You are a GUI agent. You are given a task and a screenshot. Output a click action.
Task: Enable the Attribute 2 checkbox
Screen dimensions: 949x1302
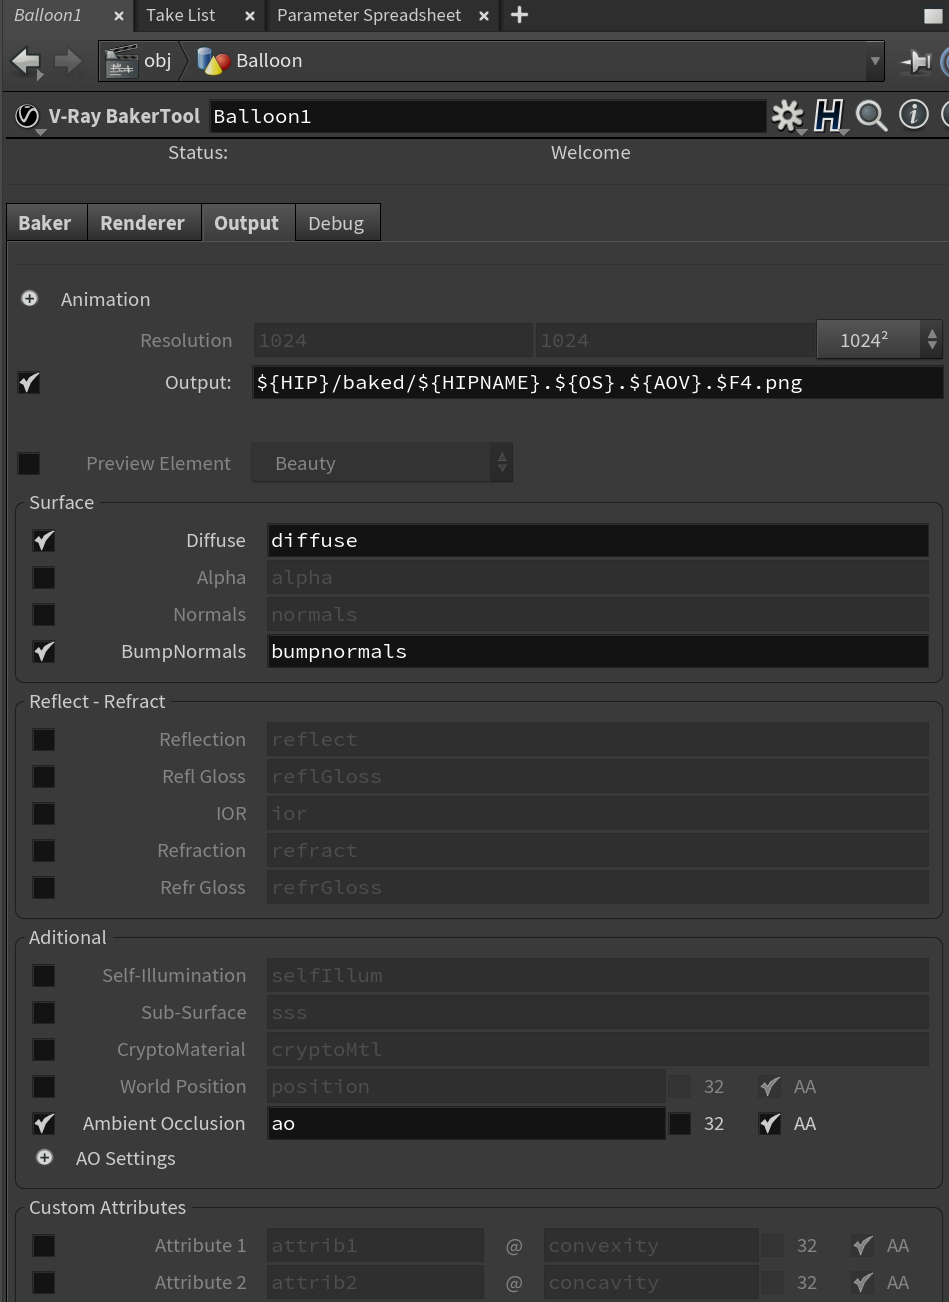(44, 1283)
